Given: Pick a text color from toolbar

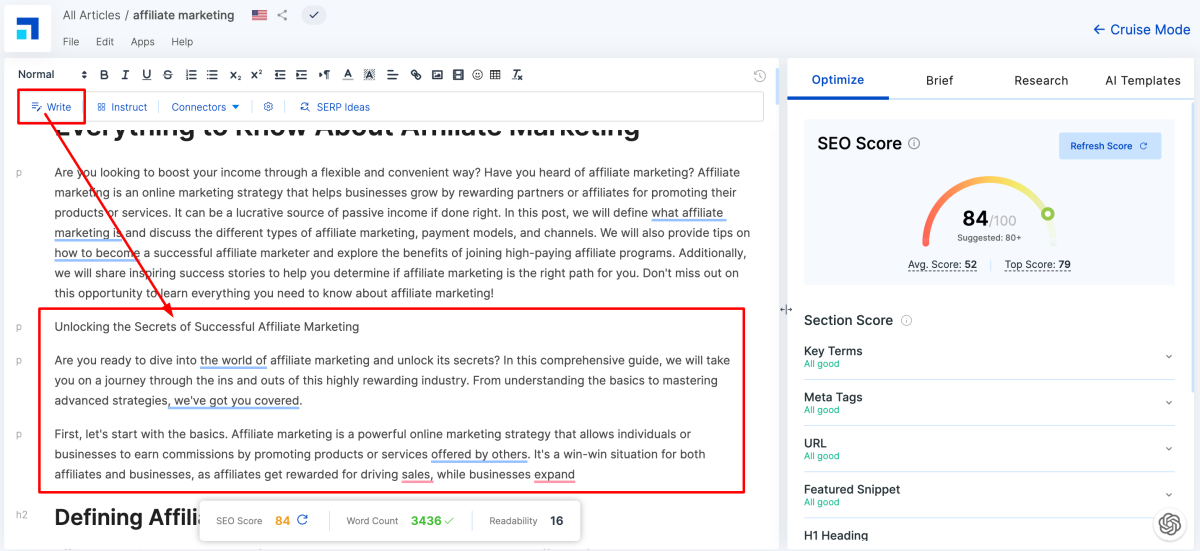Looking at the screenshot, I should tap(347, 75).
